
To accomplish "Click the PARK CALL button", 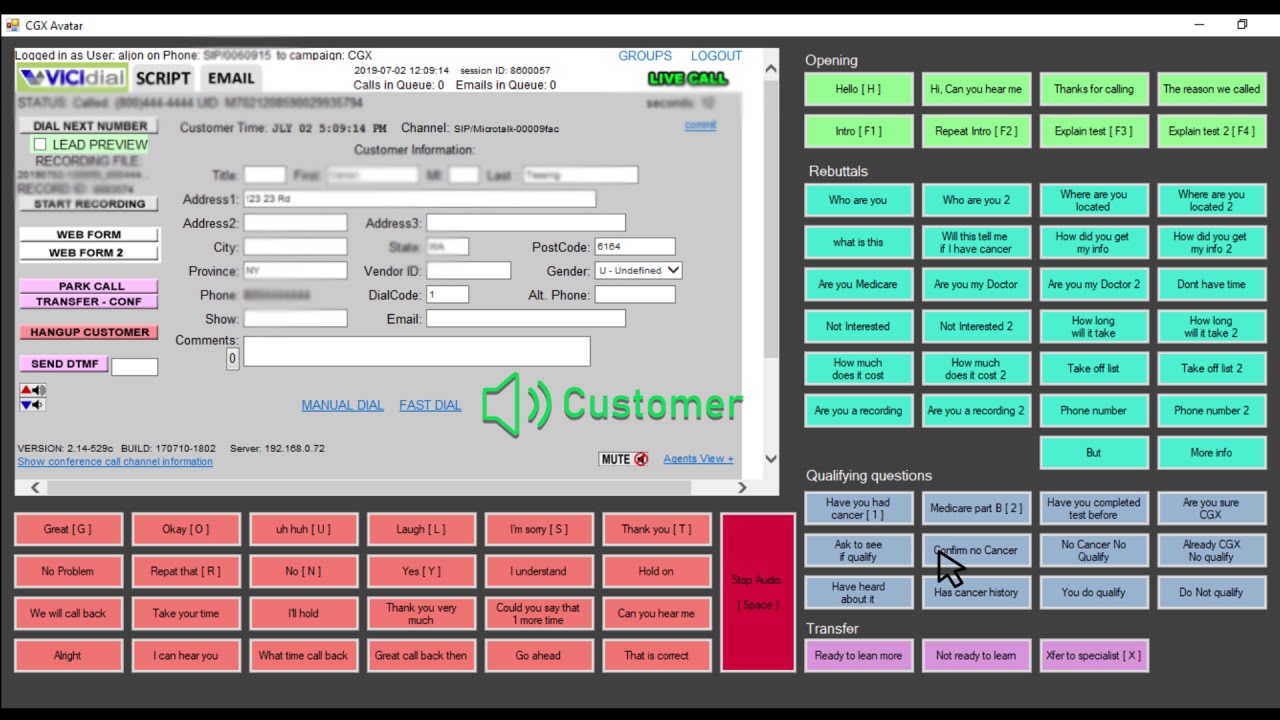I will click(90, 286).
